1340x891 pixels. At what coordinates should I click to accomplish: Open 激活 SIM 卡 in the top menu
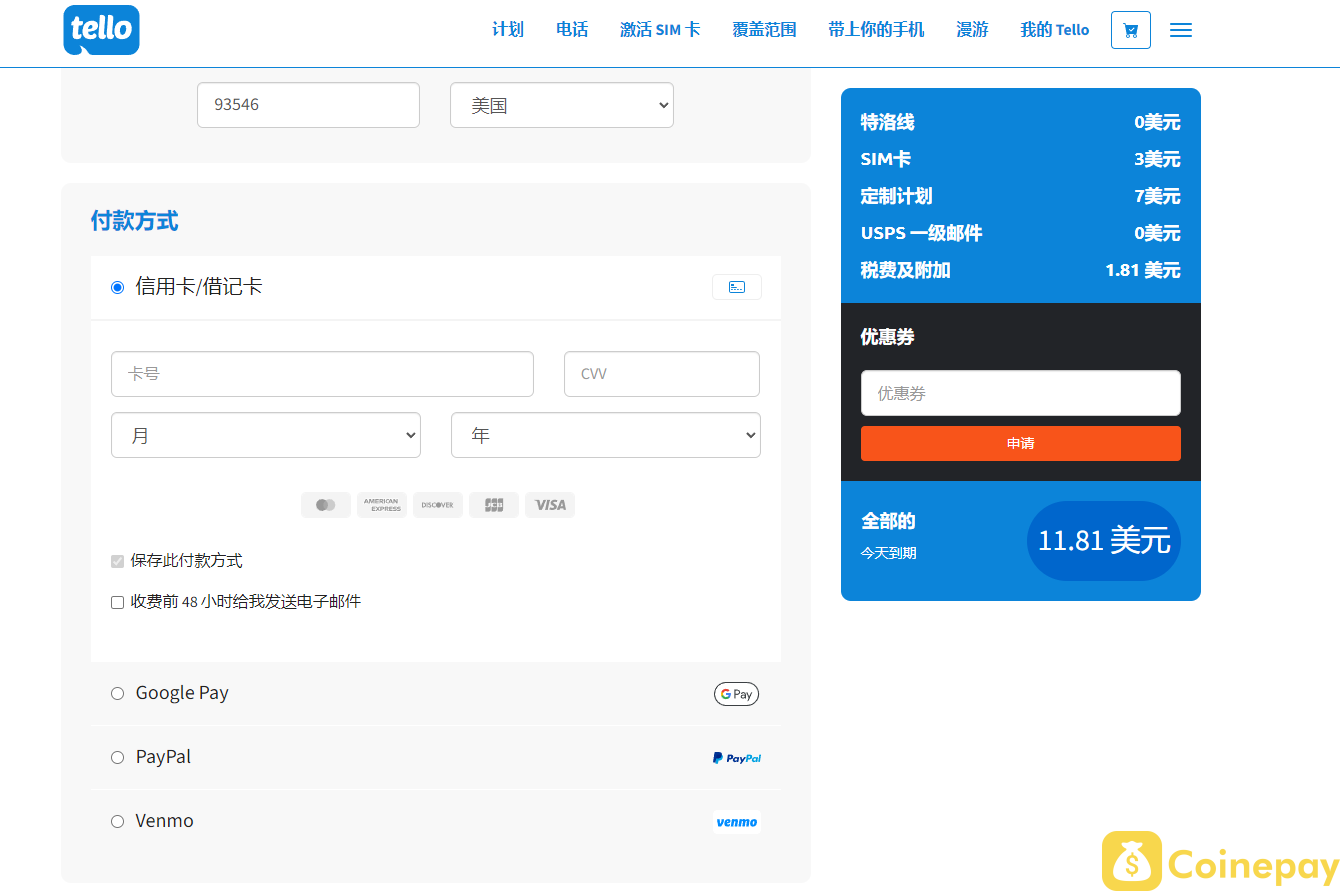(x=660, y=30)
